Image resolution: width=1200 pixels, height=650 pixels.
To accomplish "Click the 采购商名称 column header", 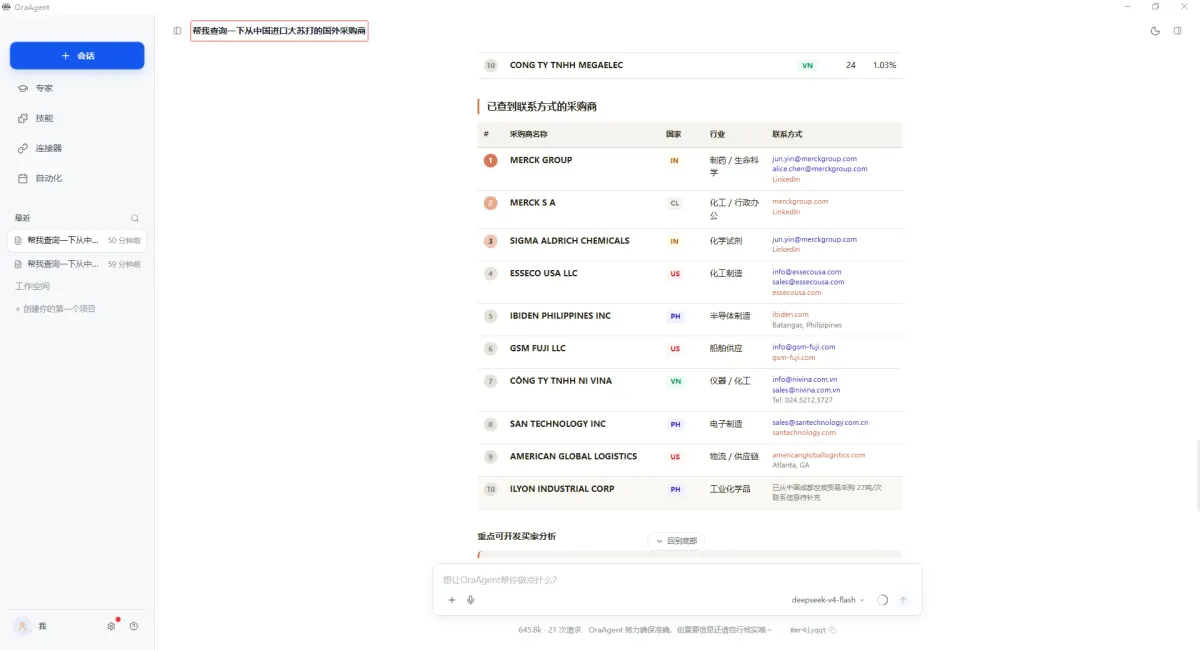I will (529, 134).
